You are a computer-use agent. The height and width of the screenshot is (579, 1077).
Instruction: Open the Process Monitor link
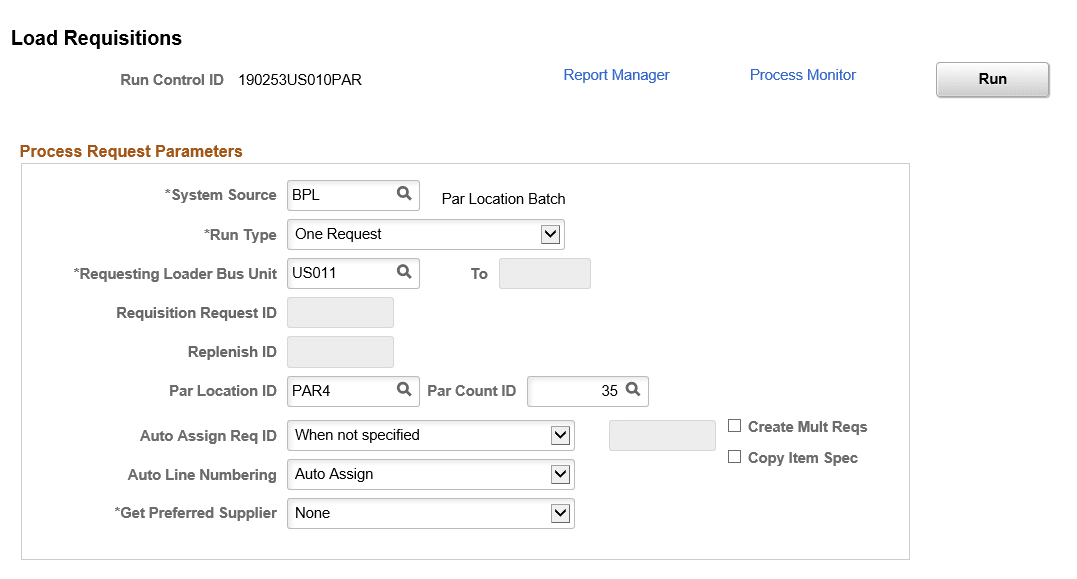802,74
